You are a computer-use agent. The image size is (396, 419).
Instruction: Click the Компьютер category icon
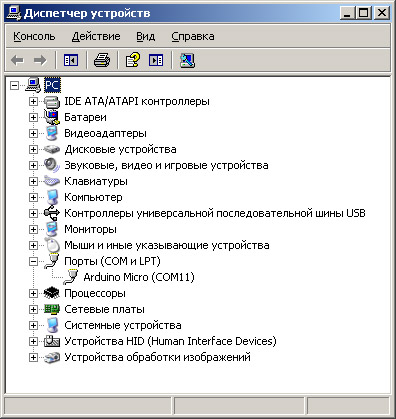[52, 197]
